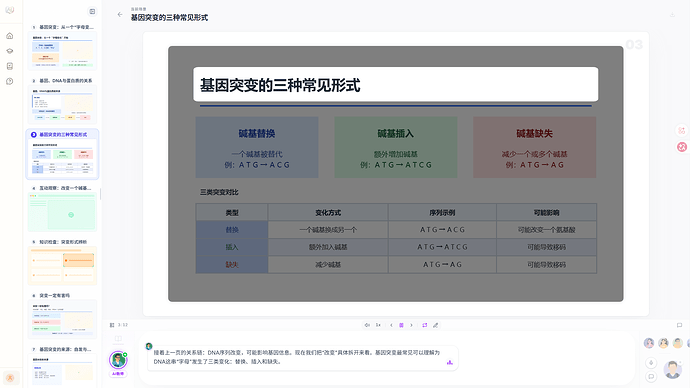Click the 类型 table header
690x388 pixels.
pos(232,212)
